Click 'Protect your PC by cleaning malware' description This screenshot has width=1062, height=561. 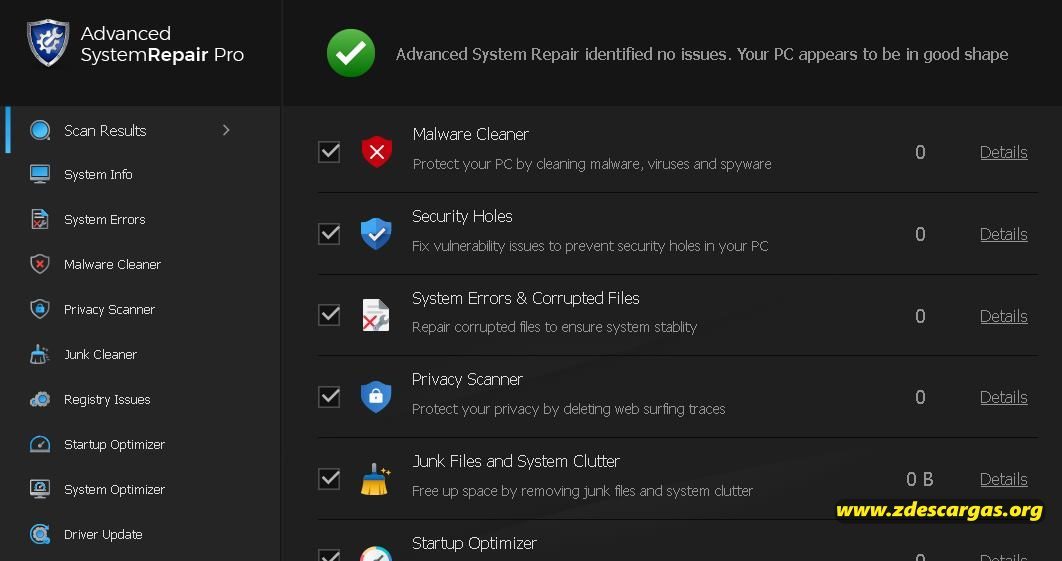592,164
